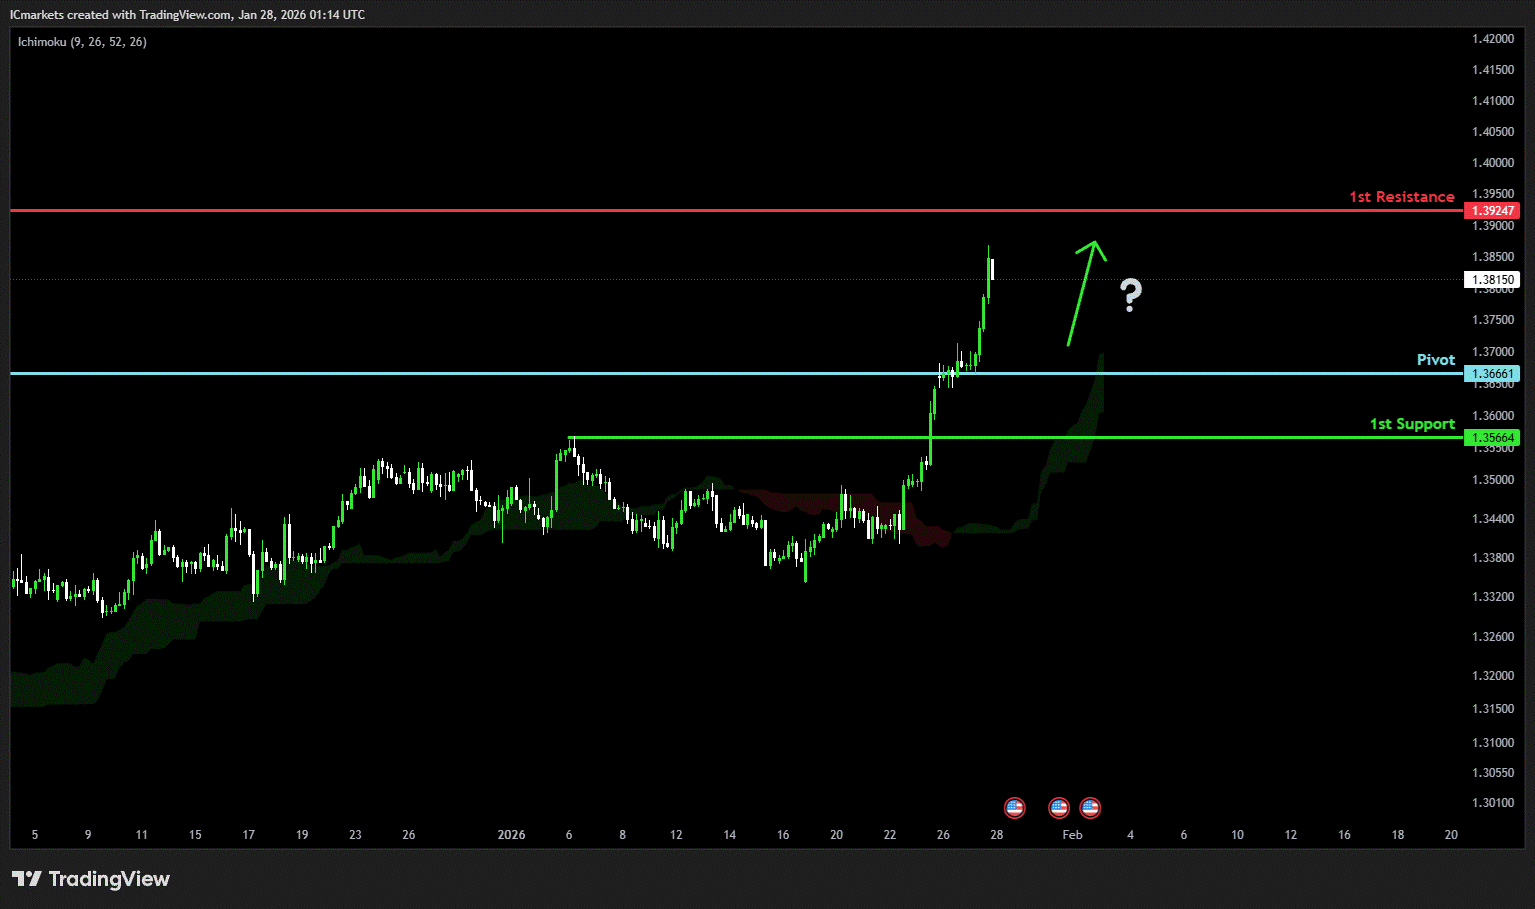This screenshot has width=1535, height=909.
Task: Click the leftmost US flag event icon
Action: [1014, 807]
